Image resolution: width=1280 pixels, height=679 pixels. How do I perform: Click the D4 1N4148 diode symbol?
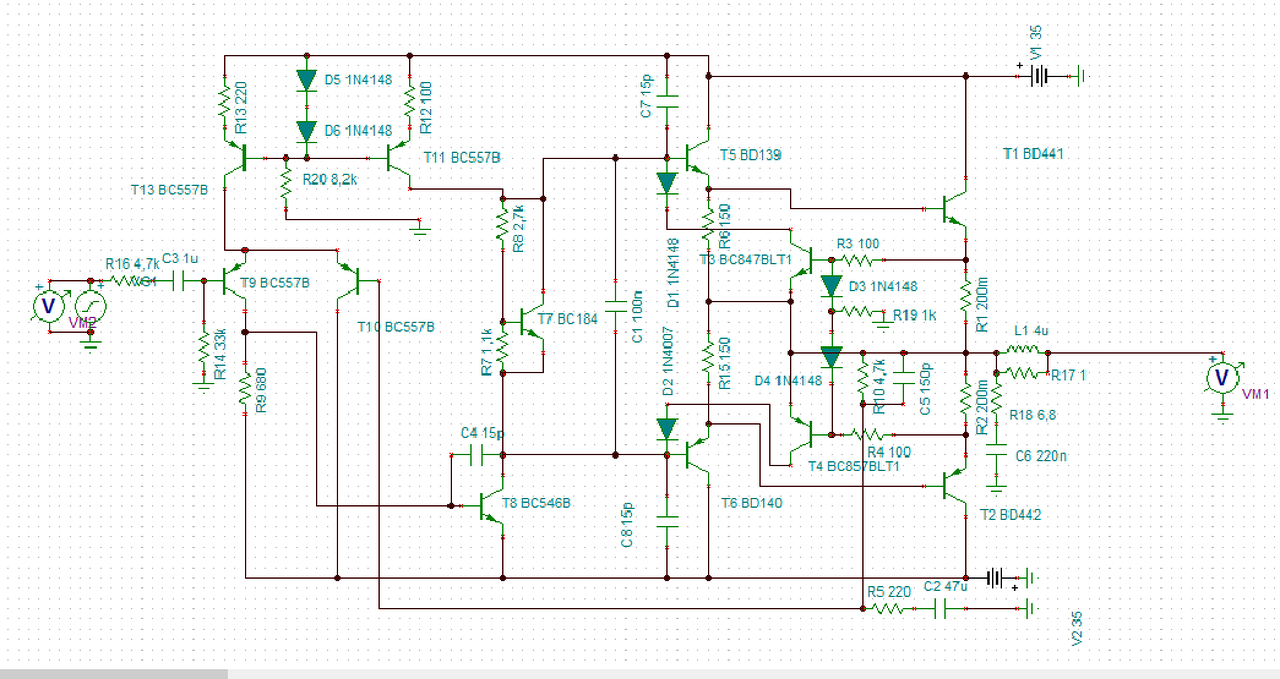(831, 356)
